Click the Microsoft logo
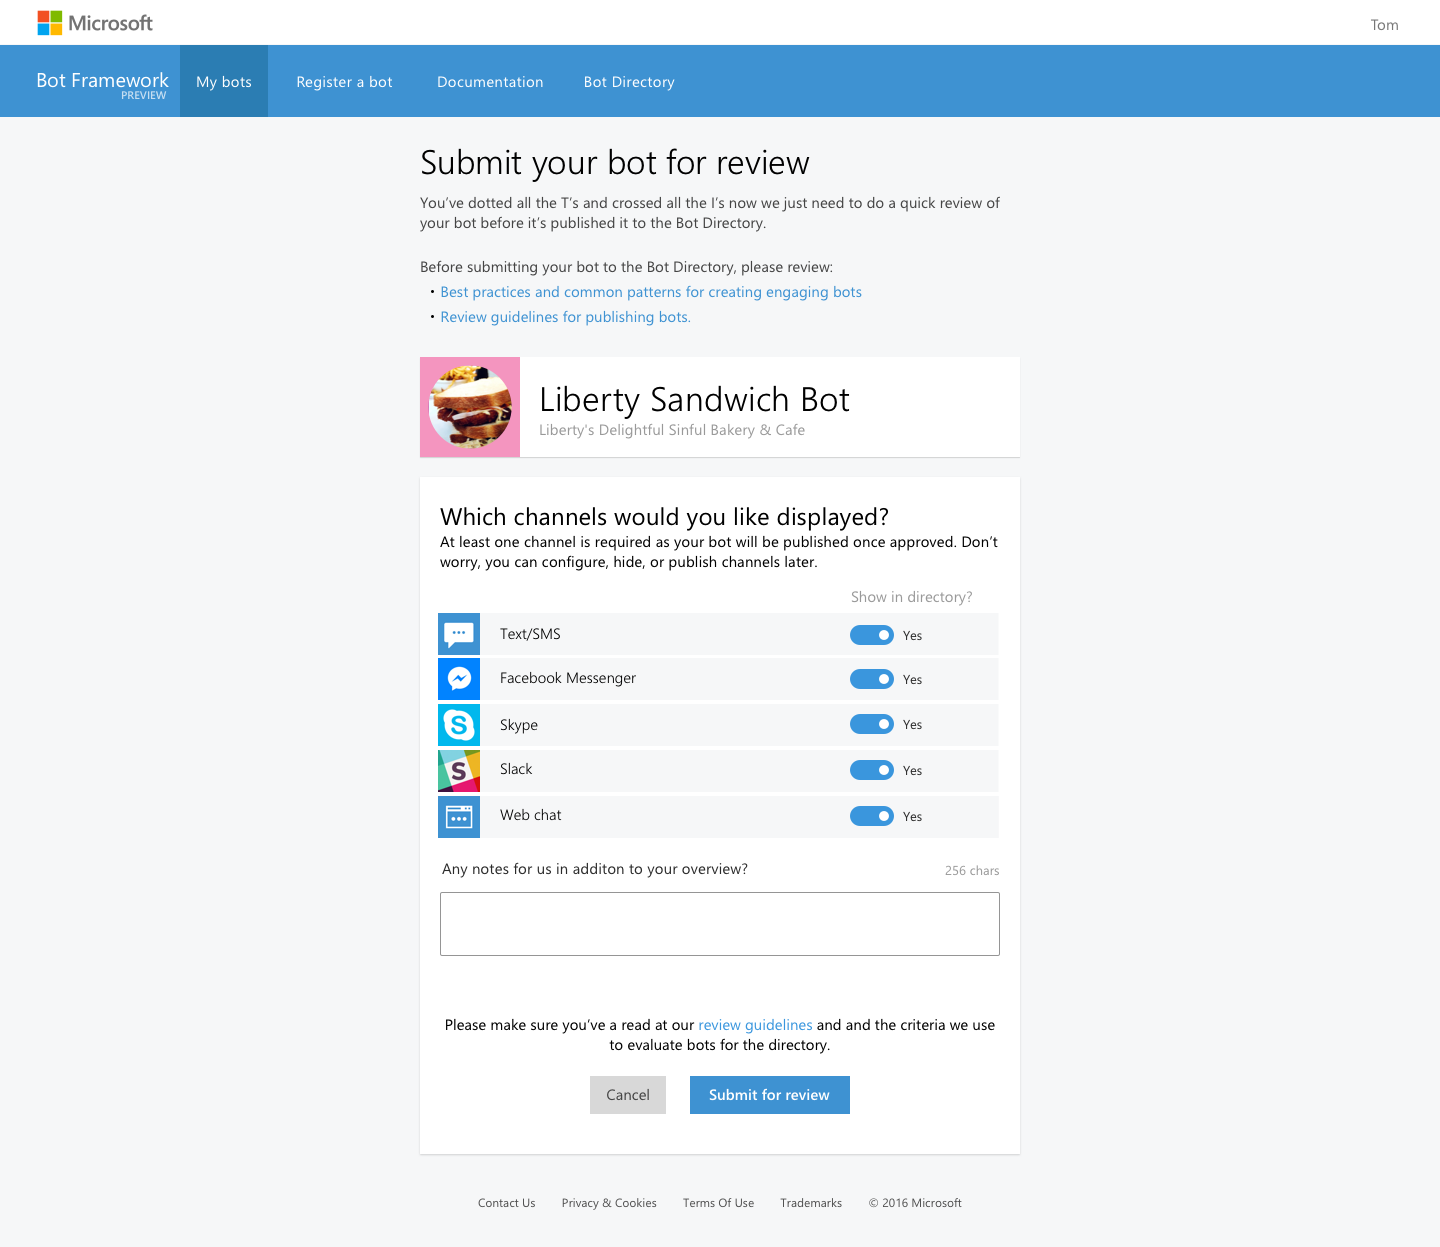 point(95,23)
